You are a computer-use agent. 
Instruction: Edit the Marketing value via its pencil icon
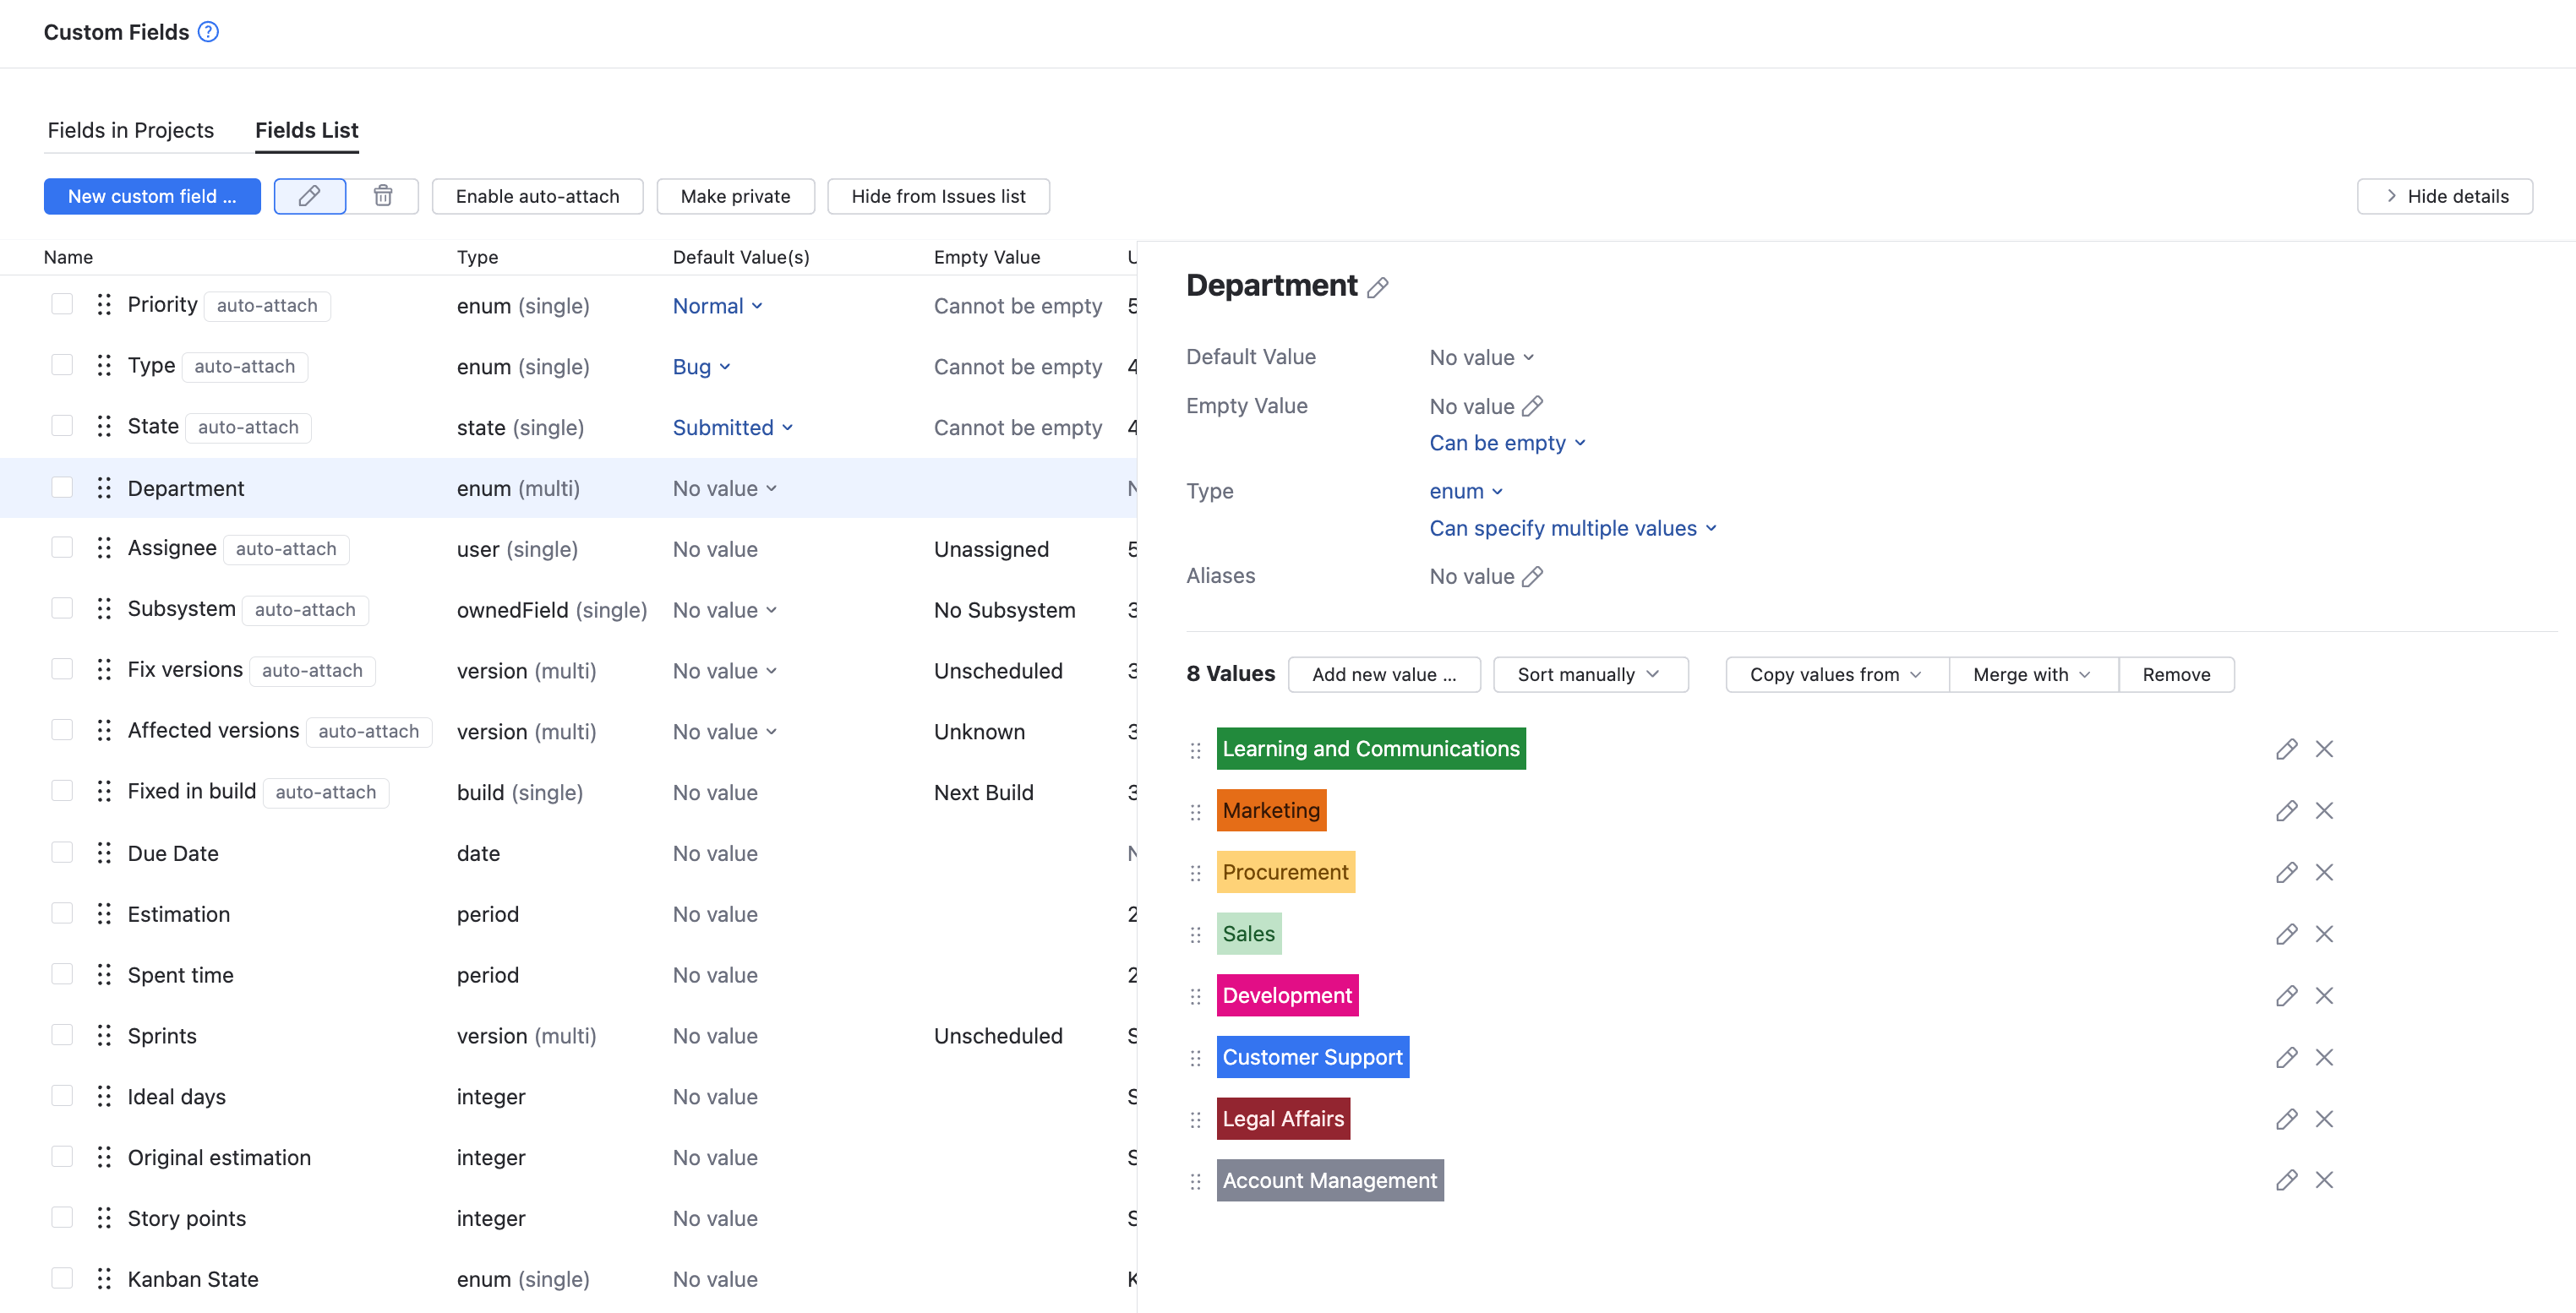tap(2287, 810)
